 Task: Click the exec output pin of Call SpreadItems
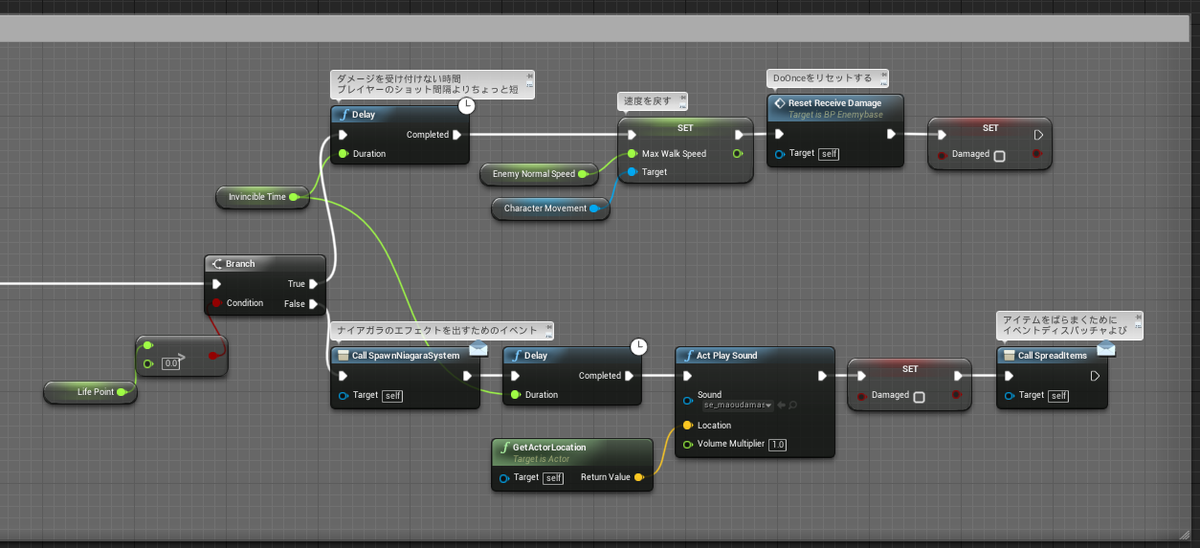click(x=1095, y=376)
